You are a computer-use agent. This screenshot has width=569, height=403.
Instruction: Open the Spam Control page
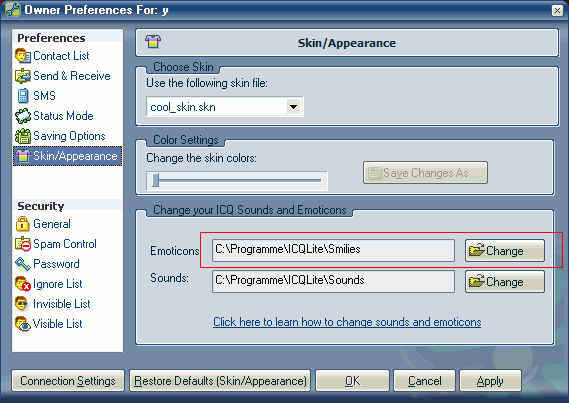coord(65,244)
